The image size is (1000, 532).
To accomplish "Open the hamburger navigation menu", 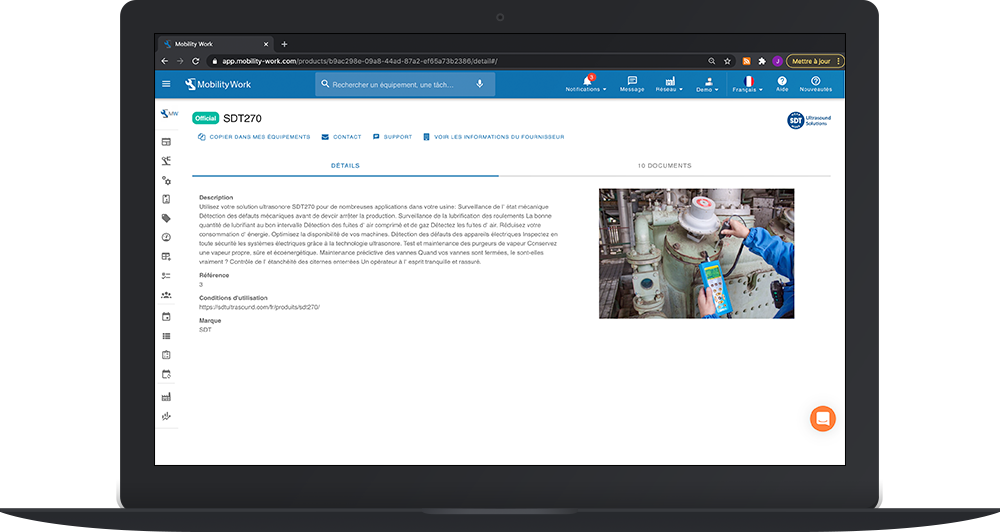I will [166, 84].
